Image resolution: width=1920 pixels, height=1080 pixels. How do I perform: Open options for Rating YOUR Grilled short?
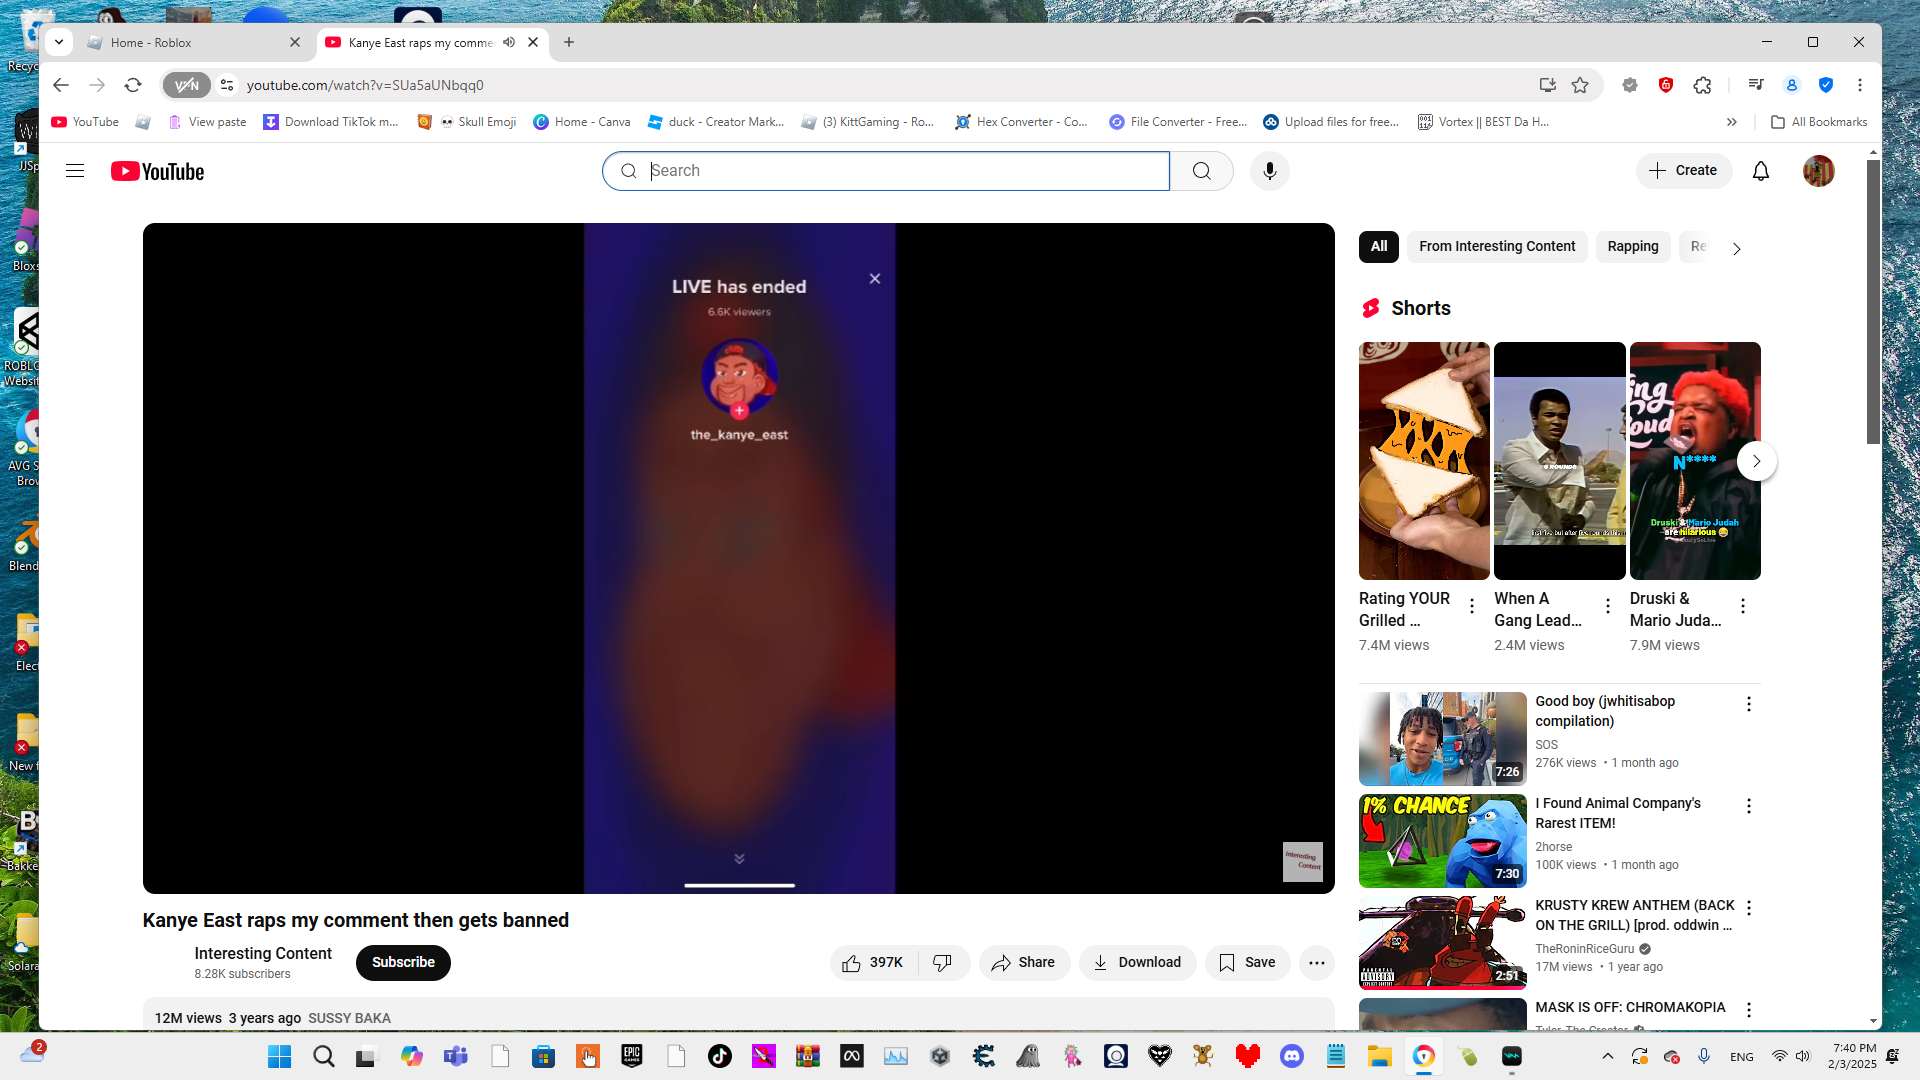(1472, 606)
